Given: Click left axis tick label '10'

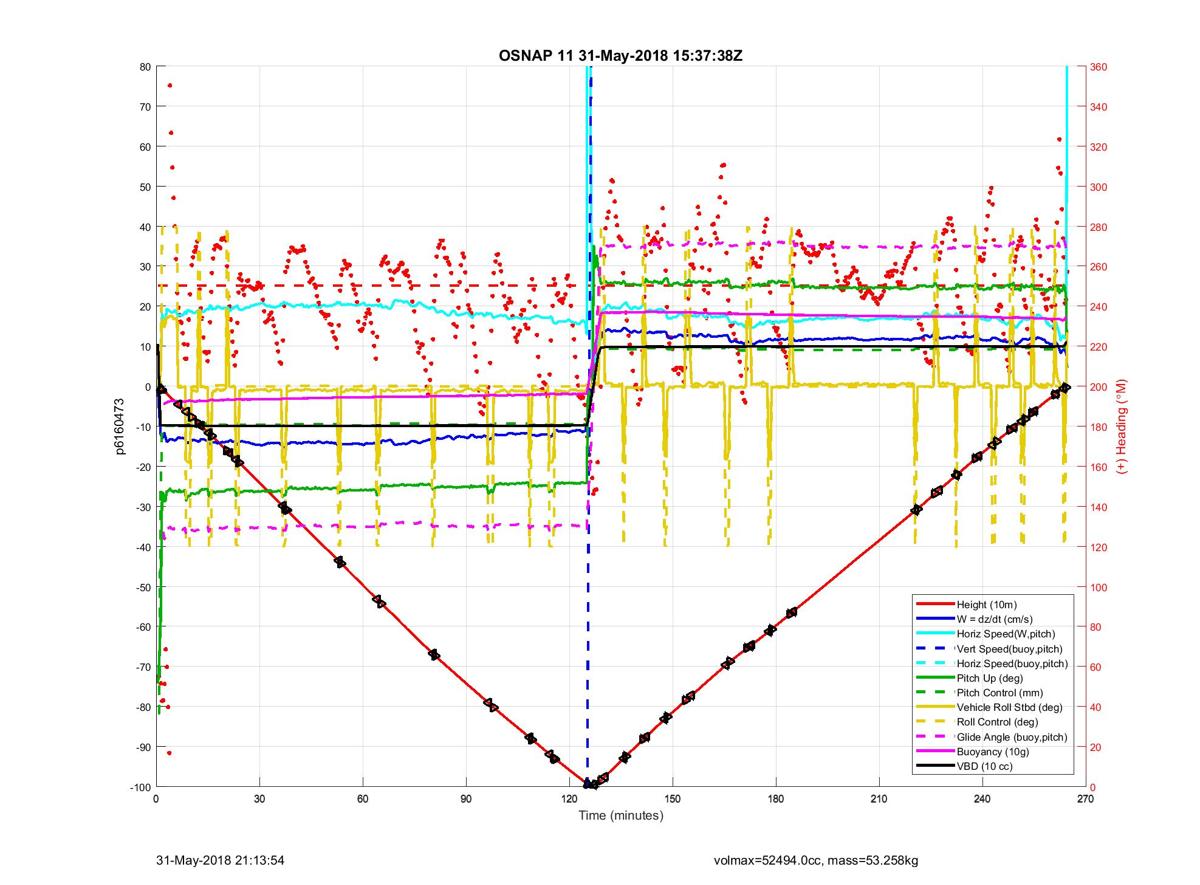Looking at the screenshot, I should [144, 347].
